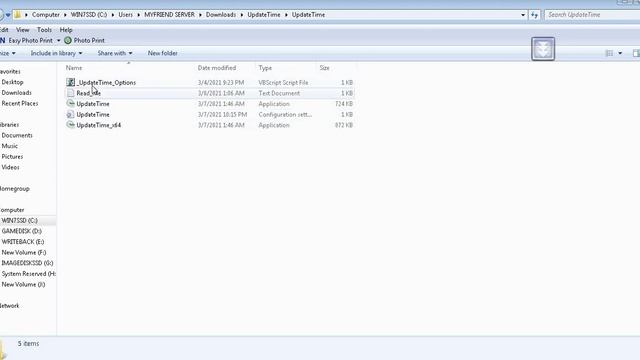Expand the Easy Photo Print dropdown arrow
Image resolution: width=640 pixels, height=360 pixels.
tap(58, 40)
